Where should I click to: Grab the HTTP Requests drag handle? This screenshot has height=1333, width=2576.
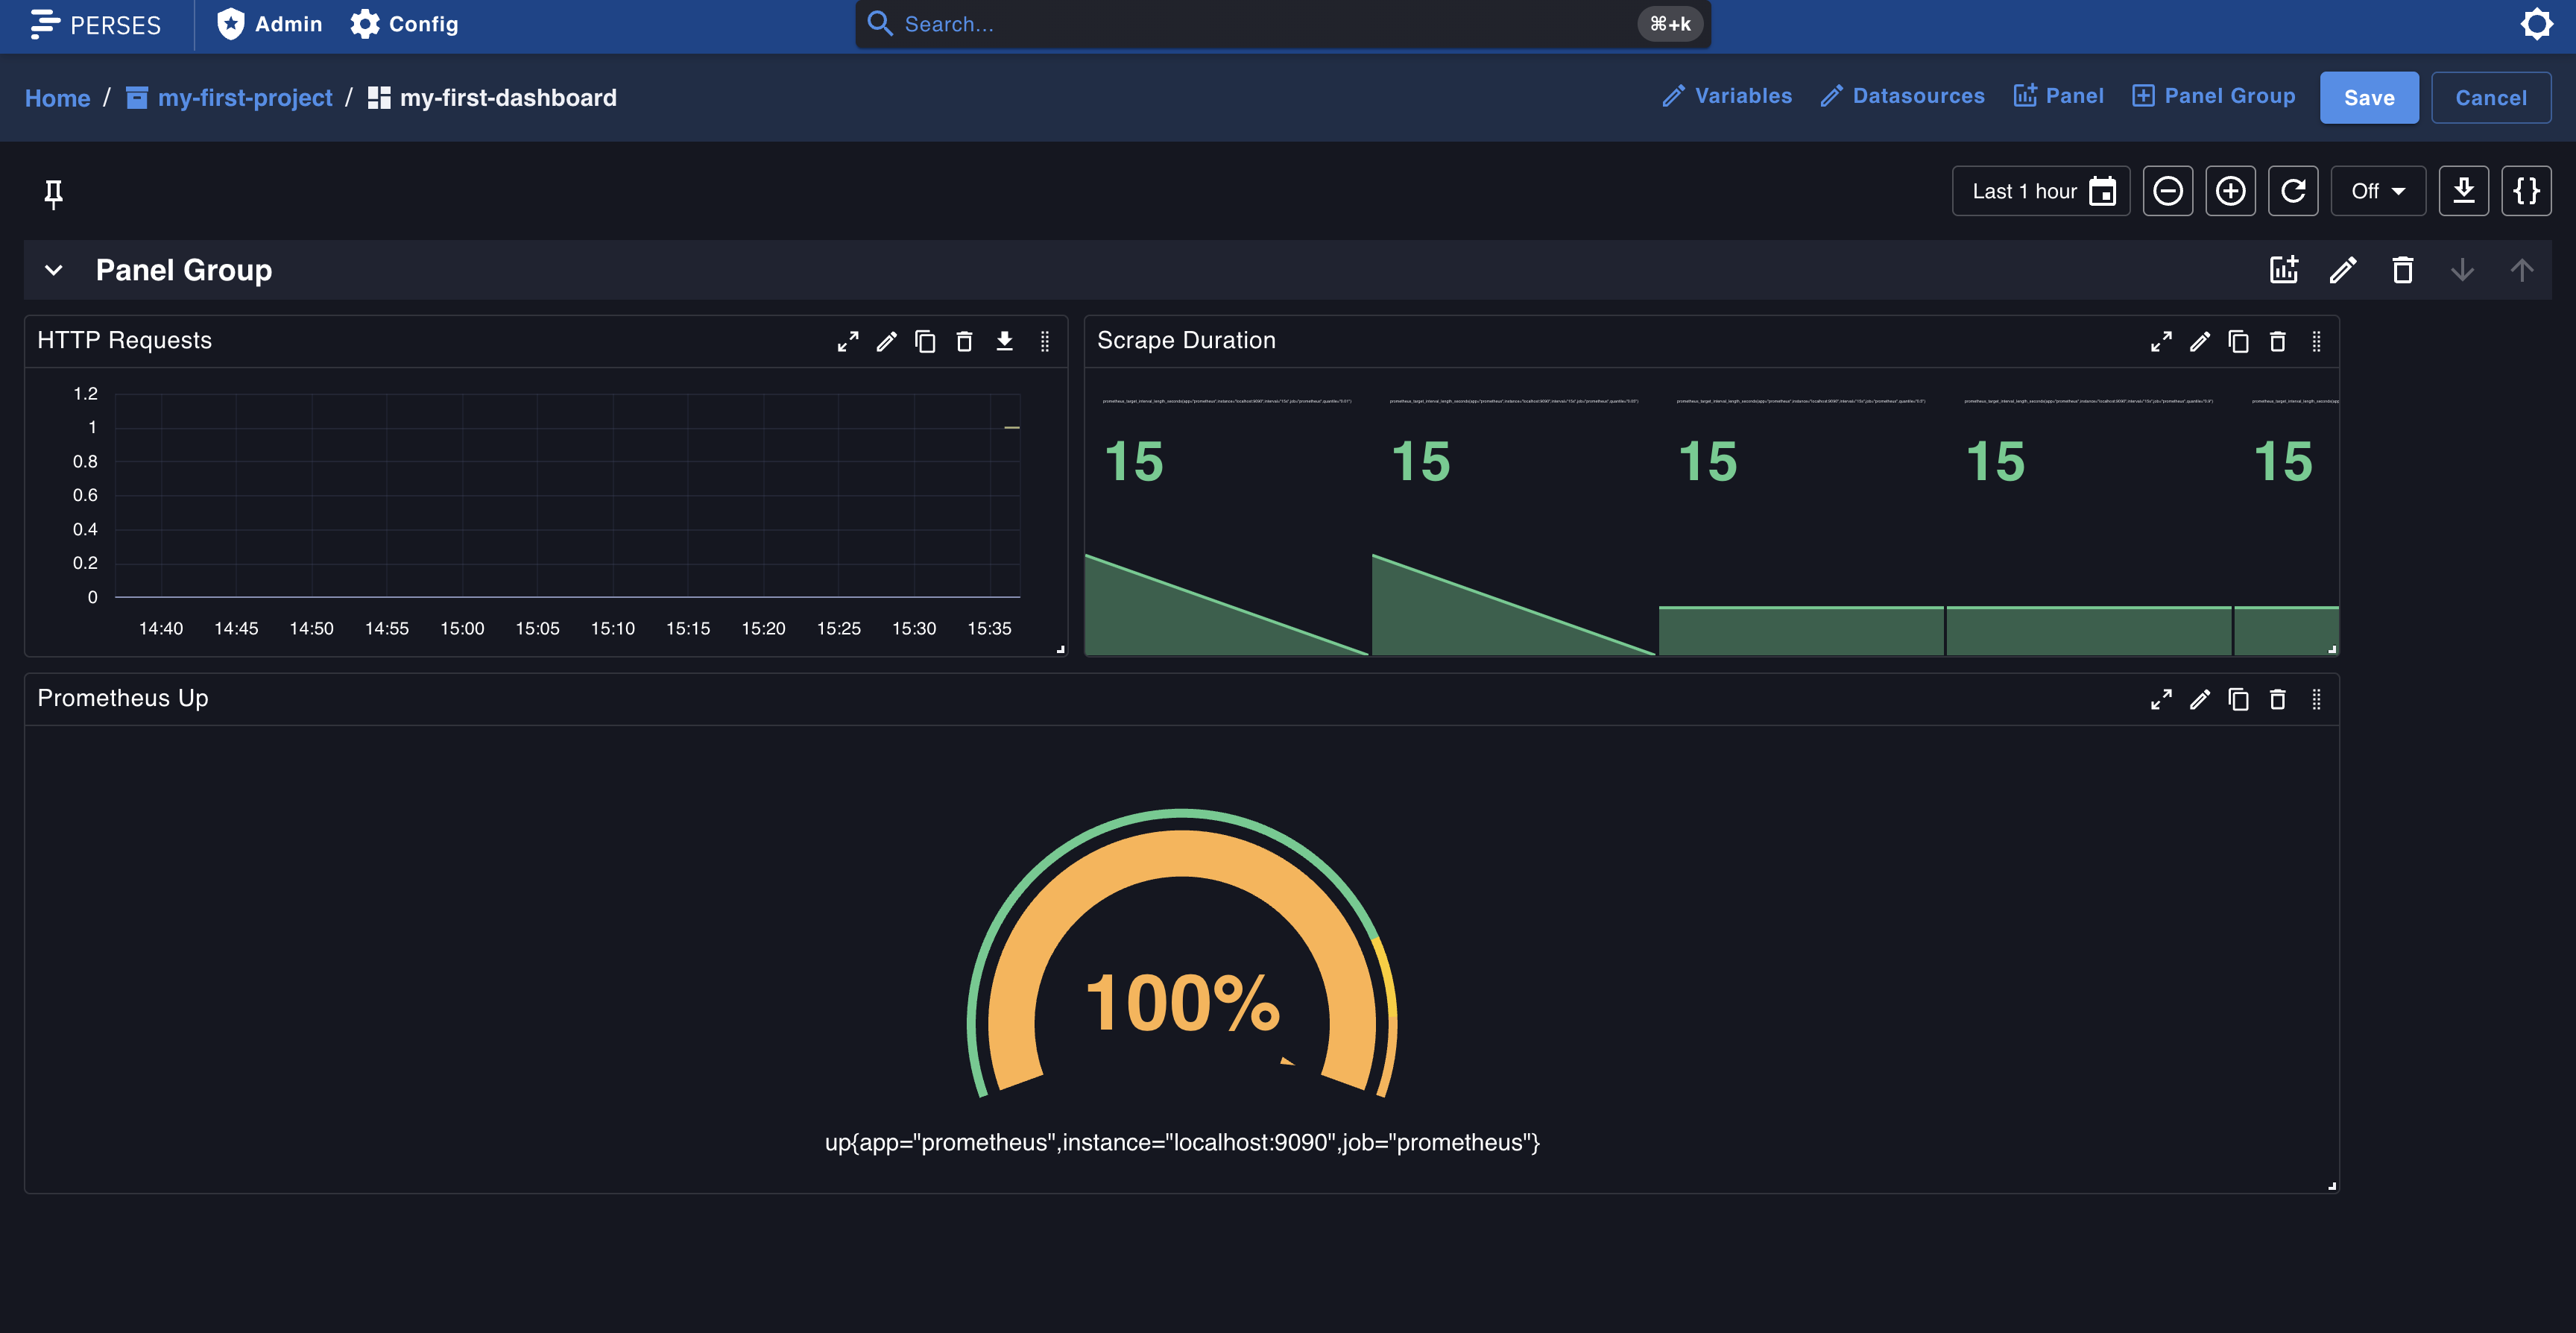coord(1045,342)
